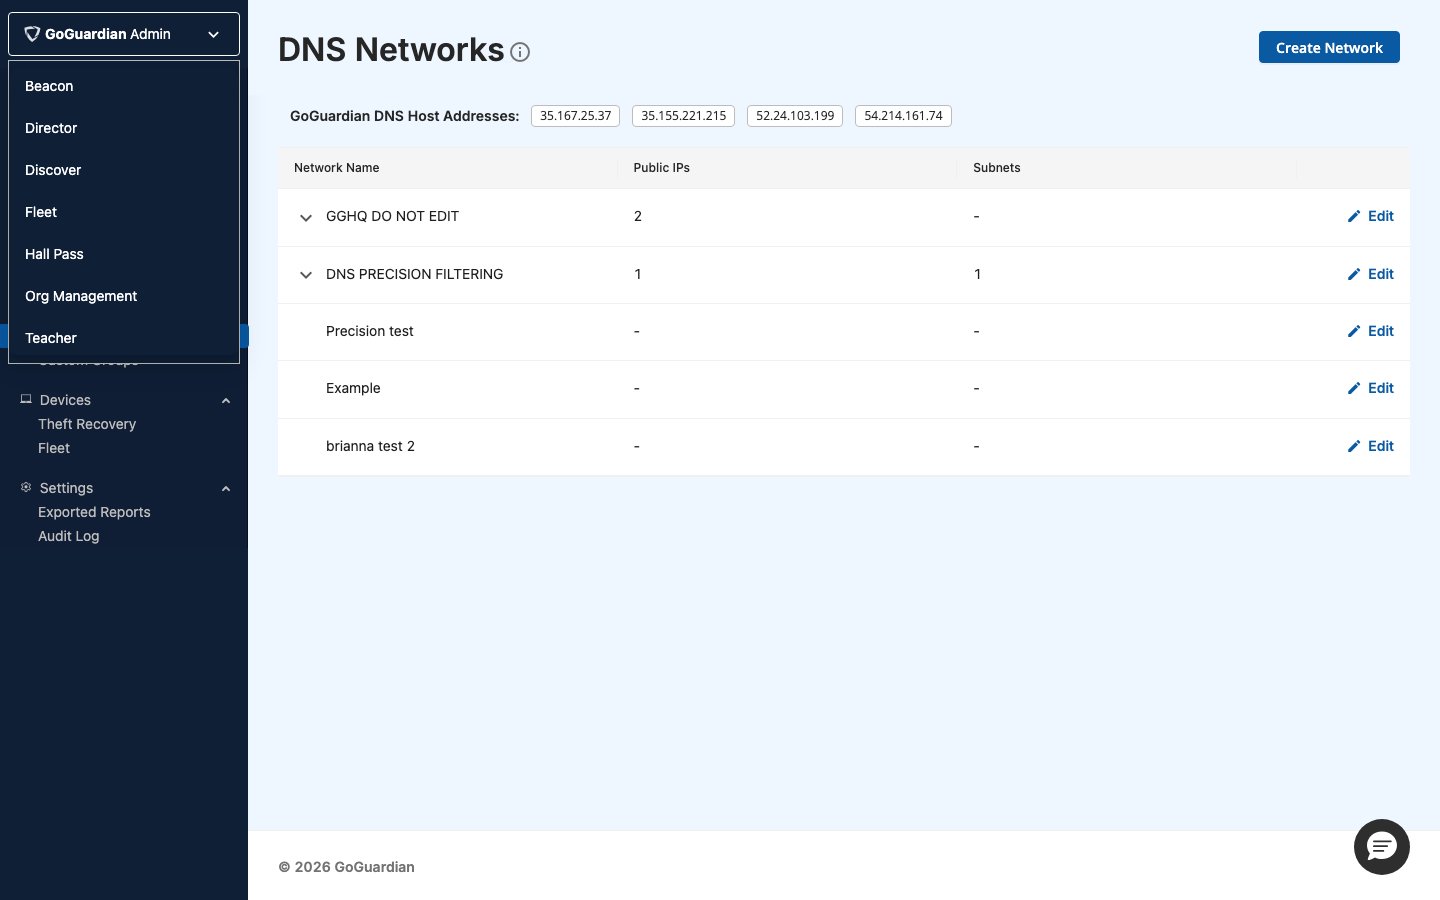The image size is (1440, 900).
Task: Edit the GGHQ DO NOT EDIT network
Action: (1371, 216)
